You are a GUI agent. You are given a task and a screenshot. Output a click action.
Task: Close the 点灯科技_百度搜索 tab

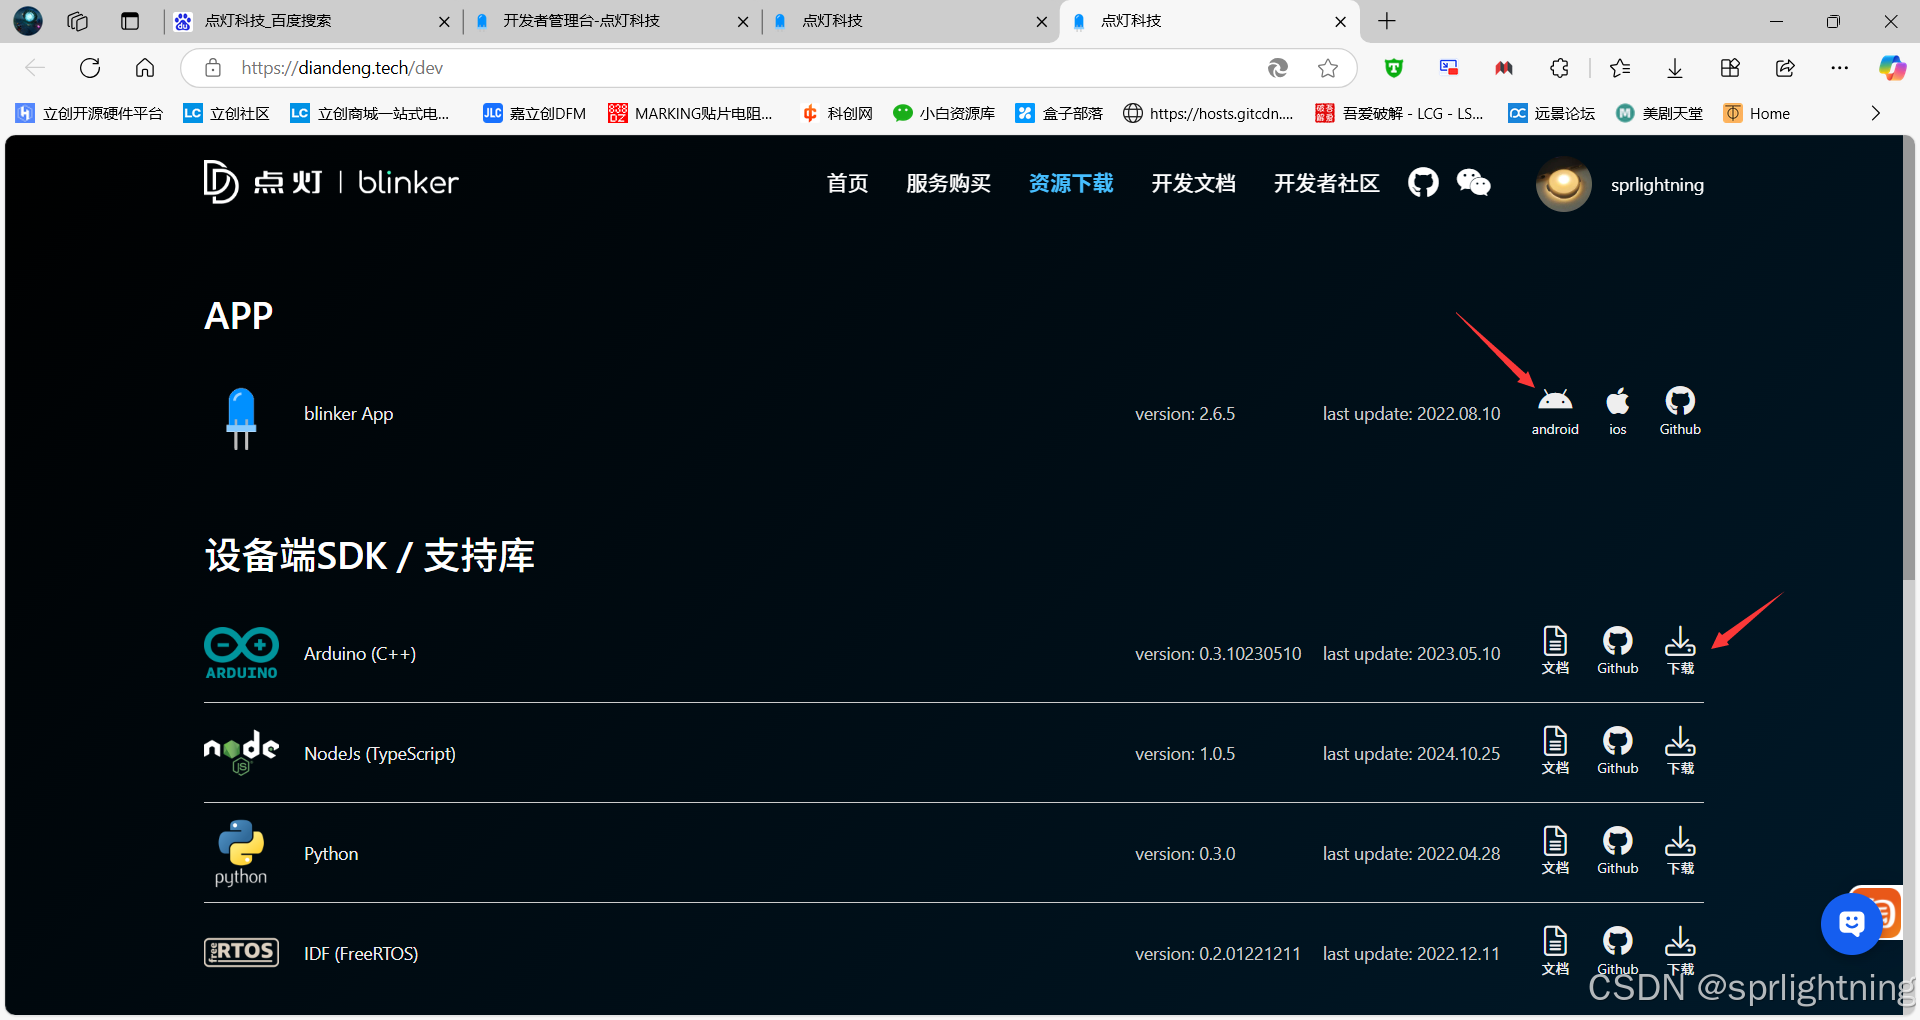(444, 21)
